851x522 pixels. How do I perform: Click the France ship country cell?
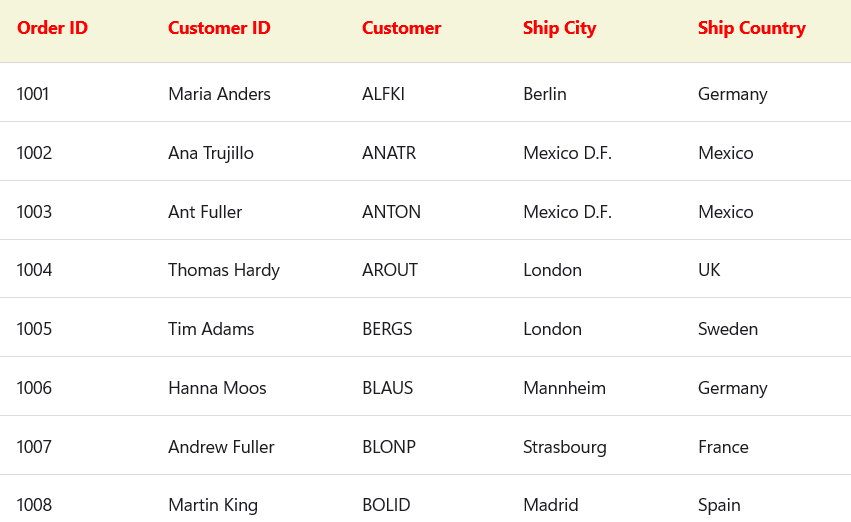[723, 447]
